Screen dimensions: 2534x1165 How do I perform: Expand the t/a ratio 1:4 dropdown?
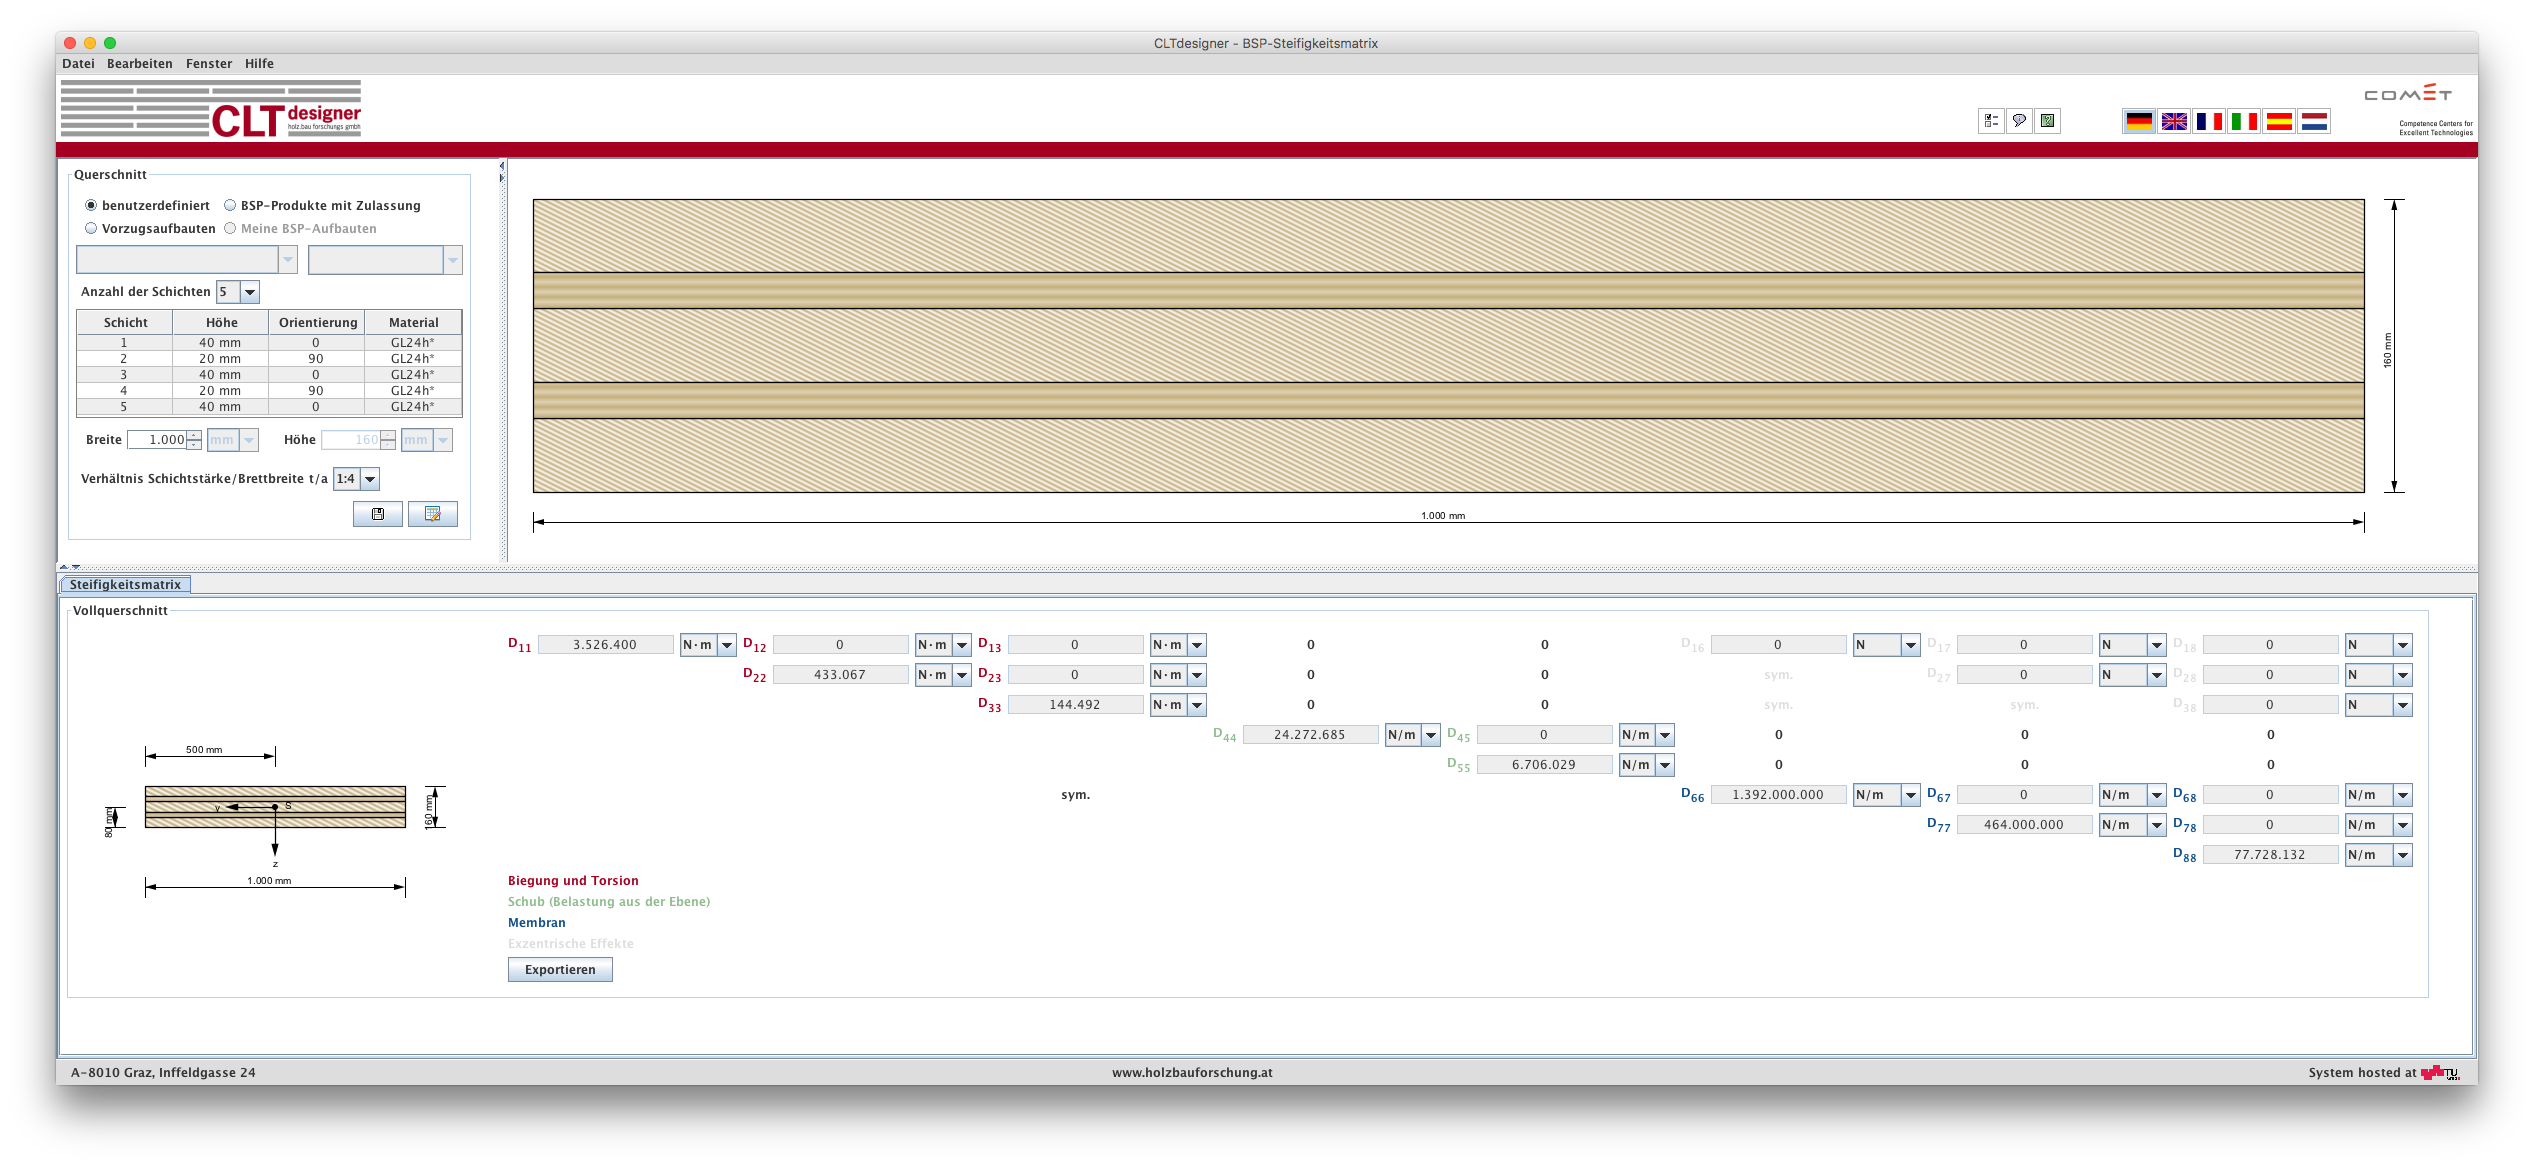pos(369,479)
